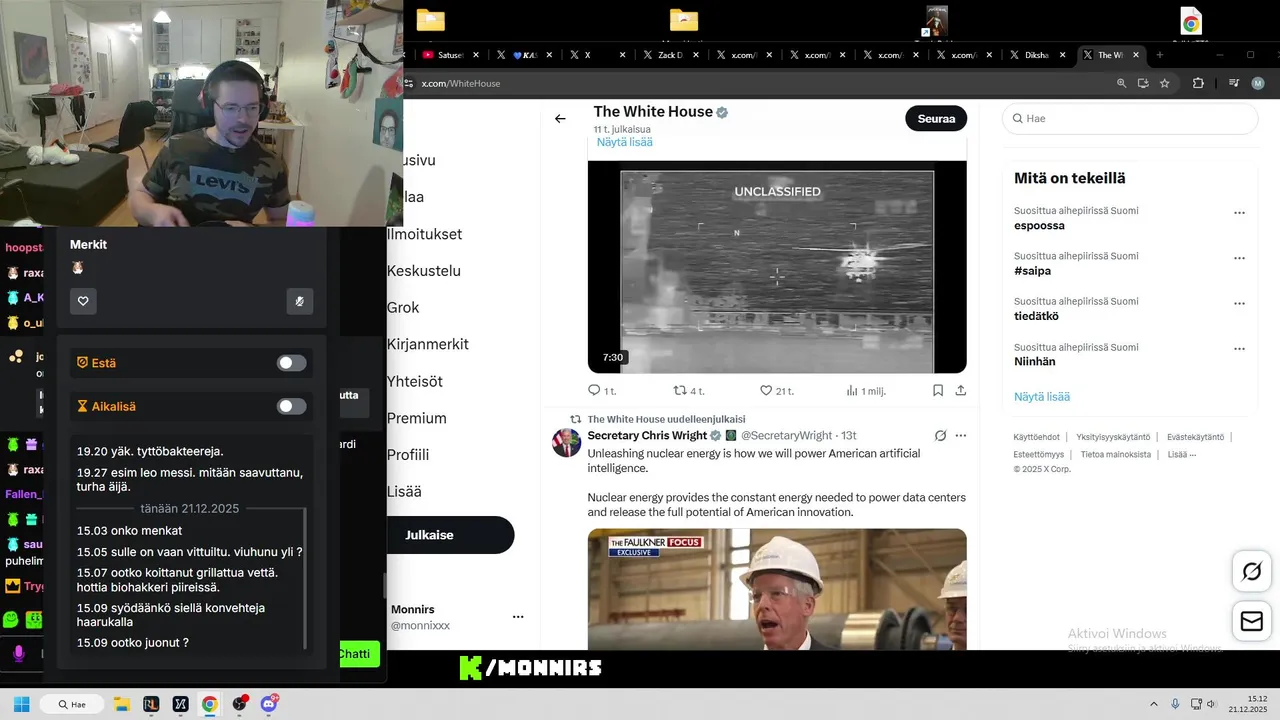The width and height of the screenshot is (1280, 720).
Task: Open File Explorer from taskbar
Action: tap(122, 704)
